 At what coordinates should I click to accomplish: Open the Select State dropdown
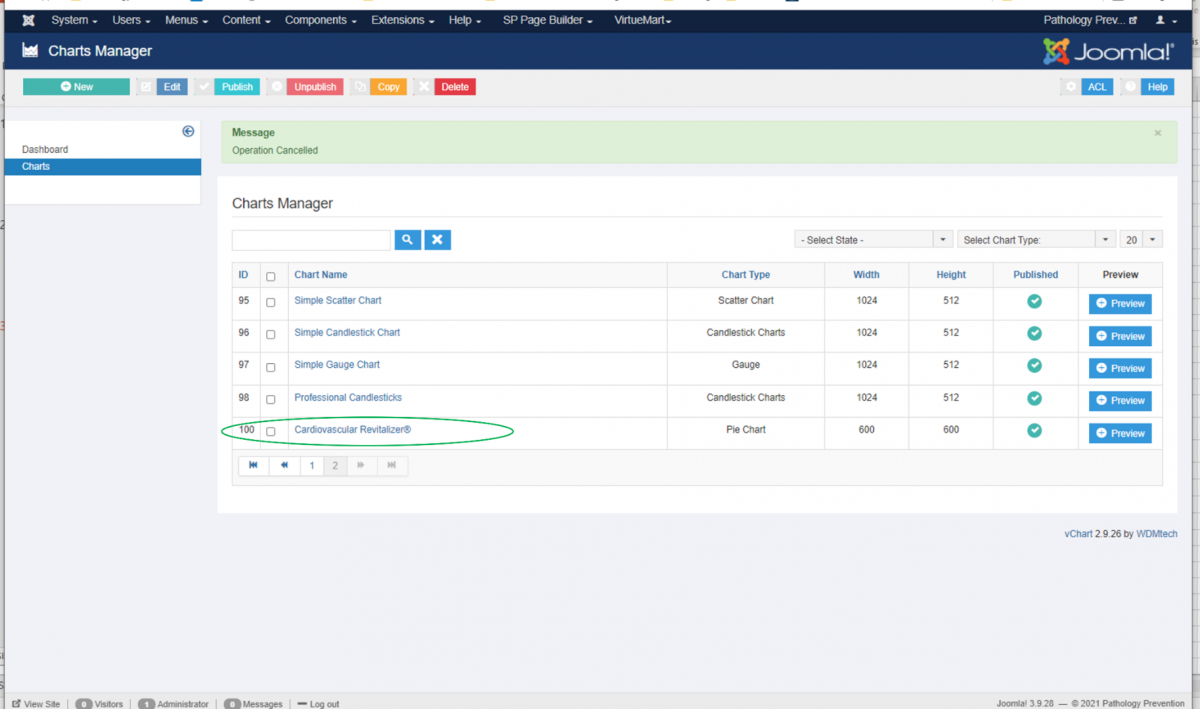pyautogui.click(x=873, y=240)
